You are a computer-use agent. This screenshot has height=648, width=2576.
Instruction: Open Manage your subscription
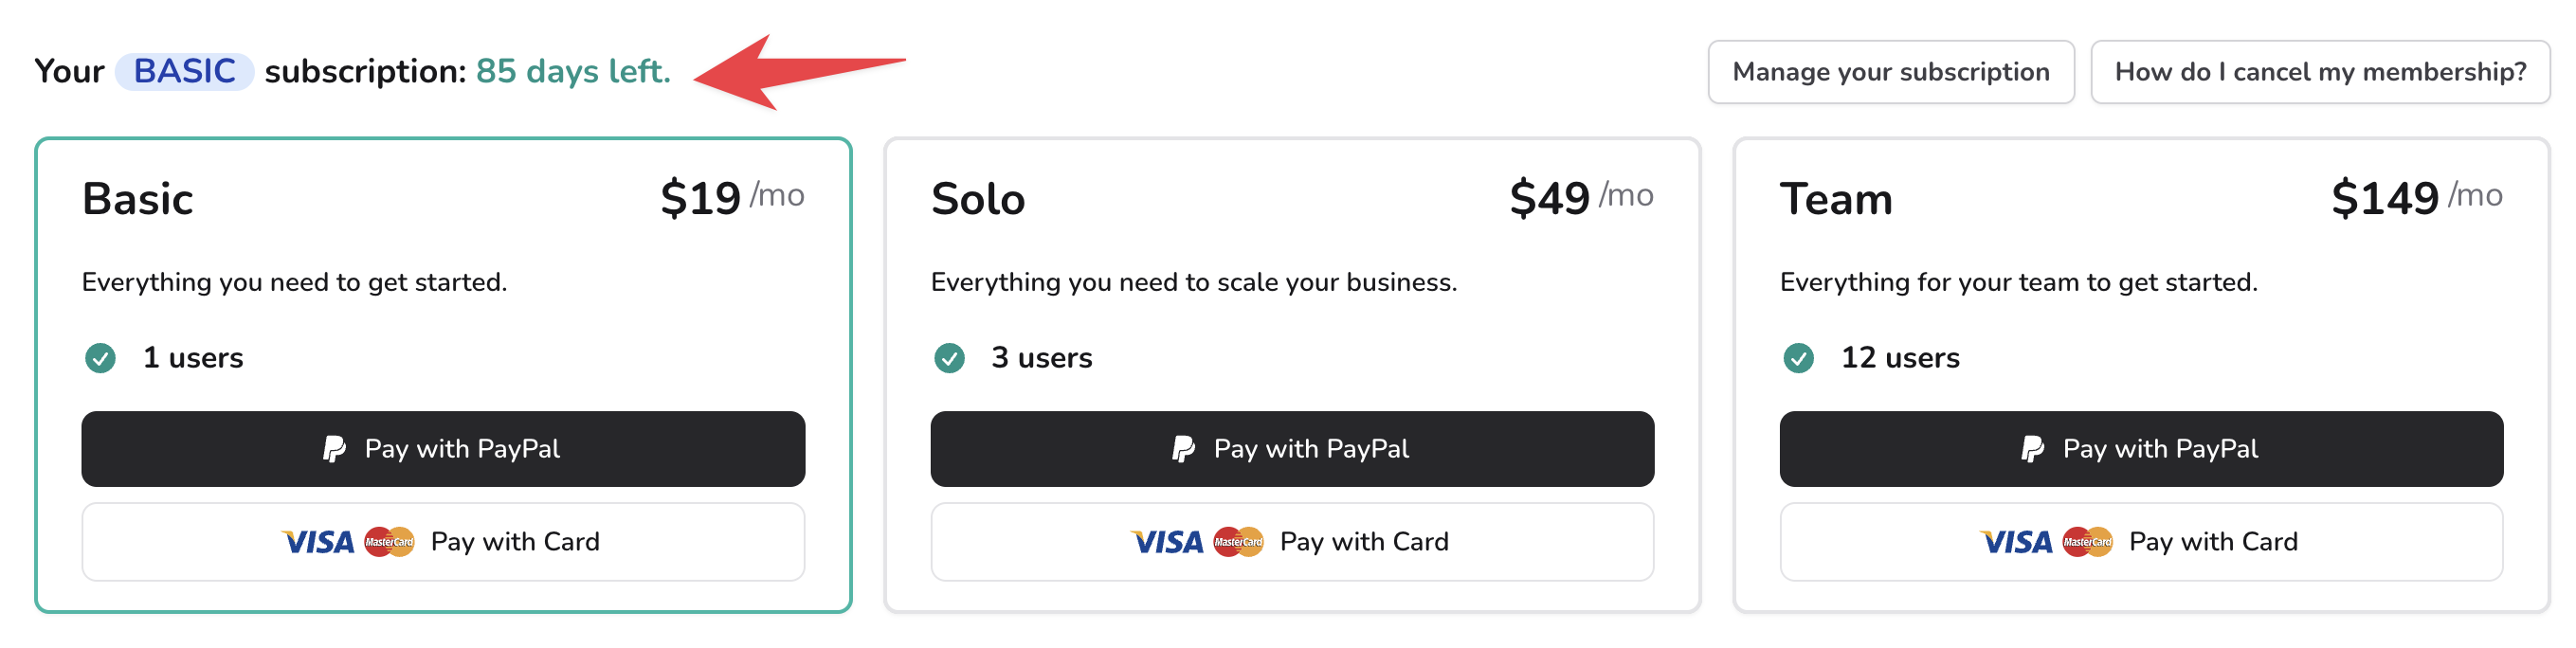tap(1890, 72)
